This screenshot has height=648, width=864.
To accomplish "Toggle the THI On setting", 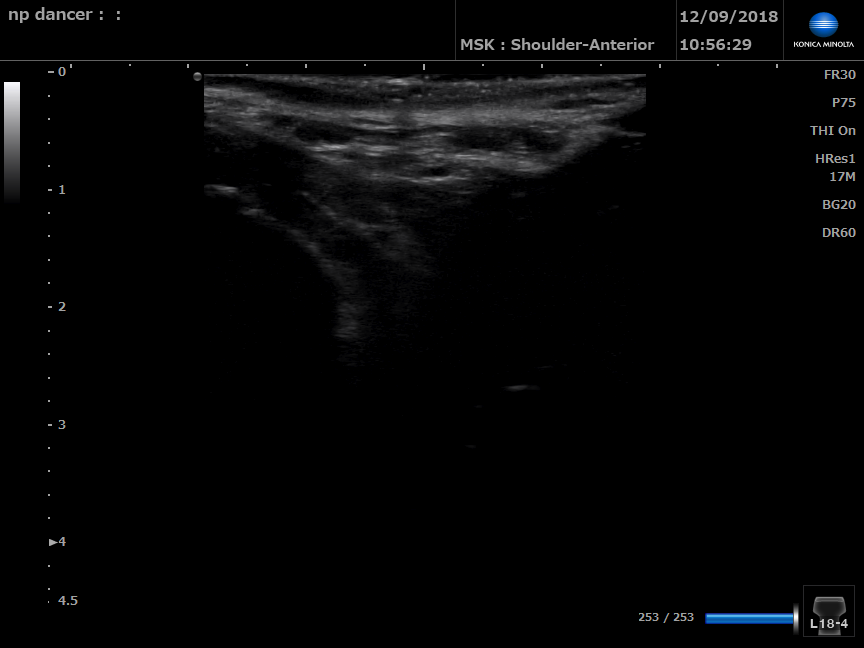I will [832, 131].
